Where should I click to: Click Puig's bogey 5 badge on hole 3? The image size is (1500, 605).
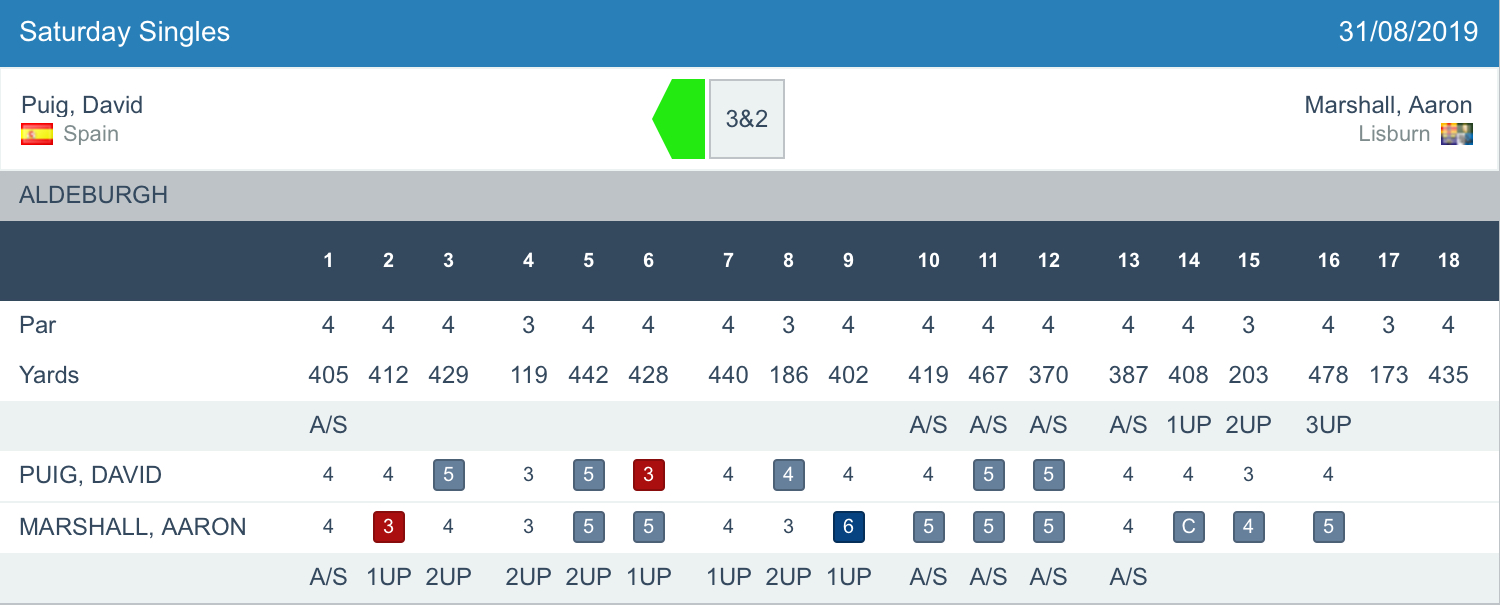click(x=448, y=475)
